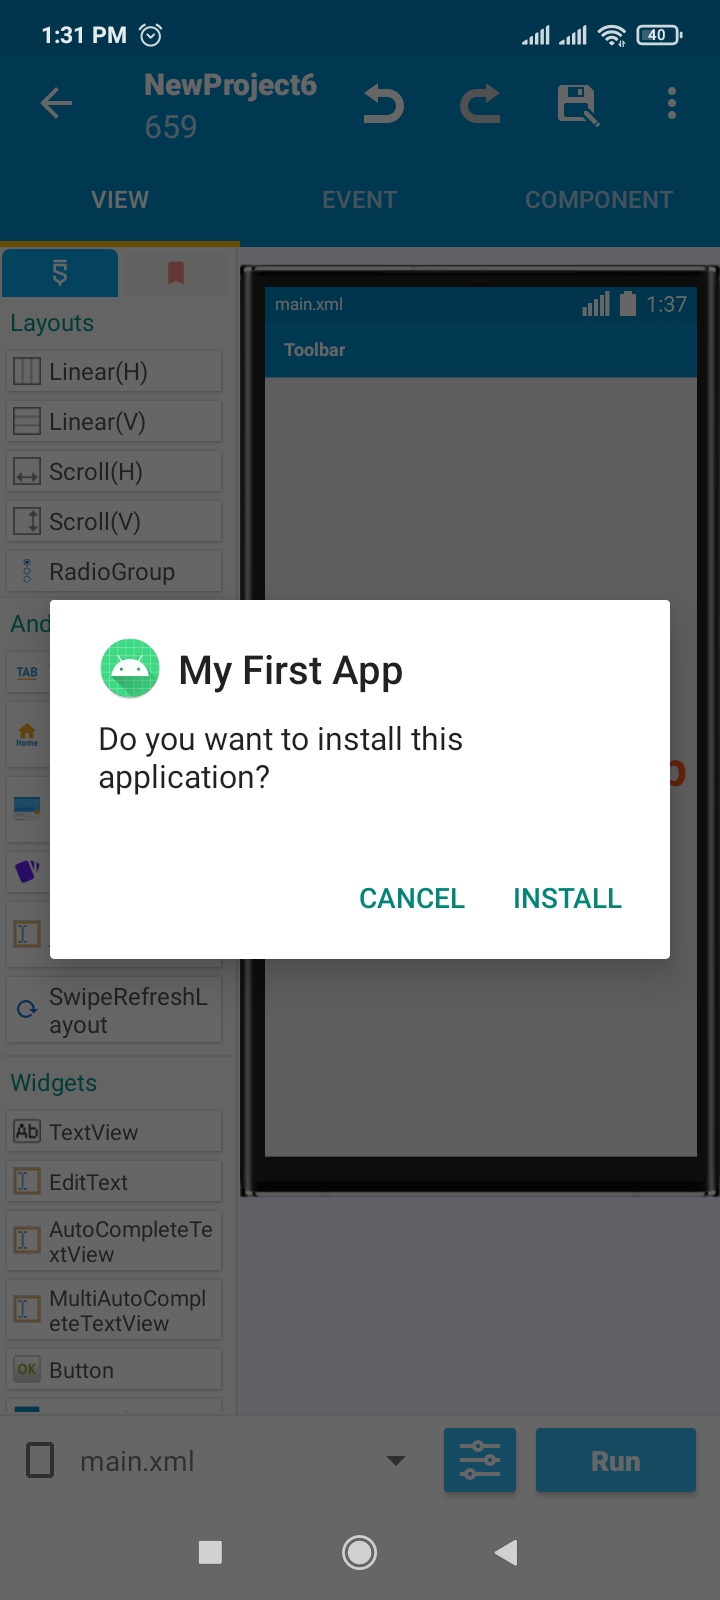Open the view properties sliders icon
This screenshot has width=720, height=1600.
click(480, 1460)
